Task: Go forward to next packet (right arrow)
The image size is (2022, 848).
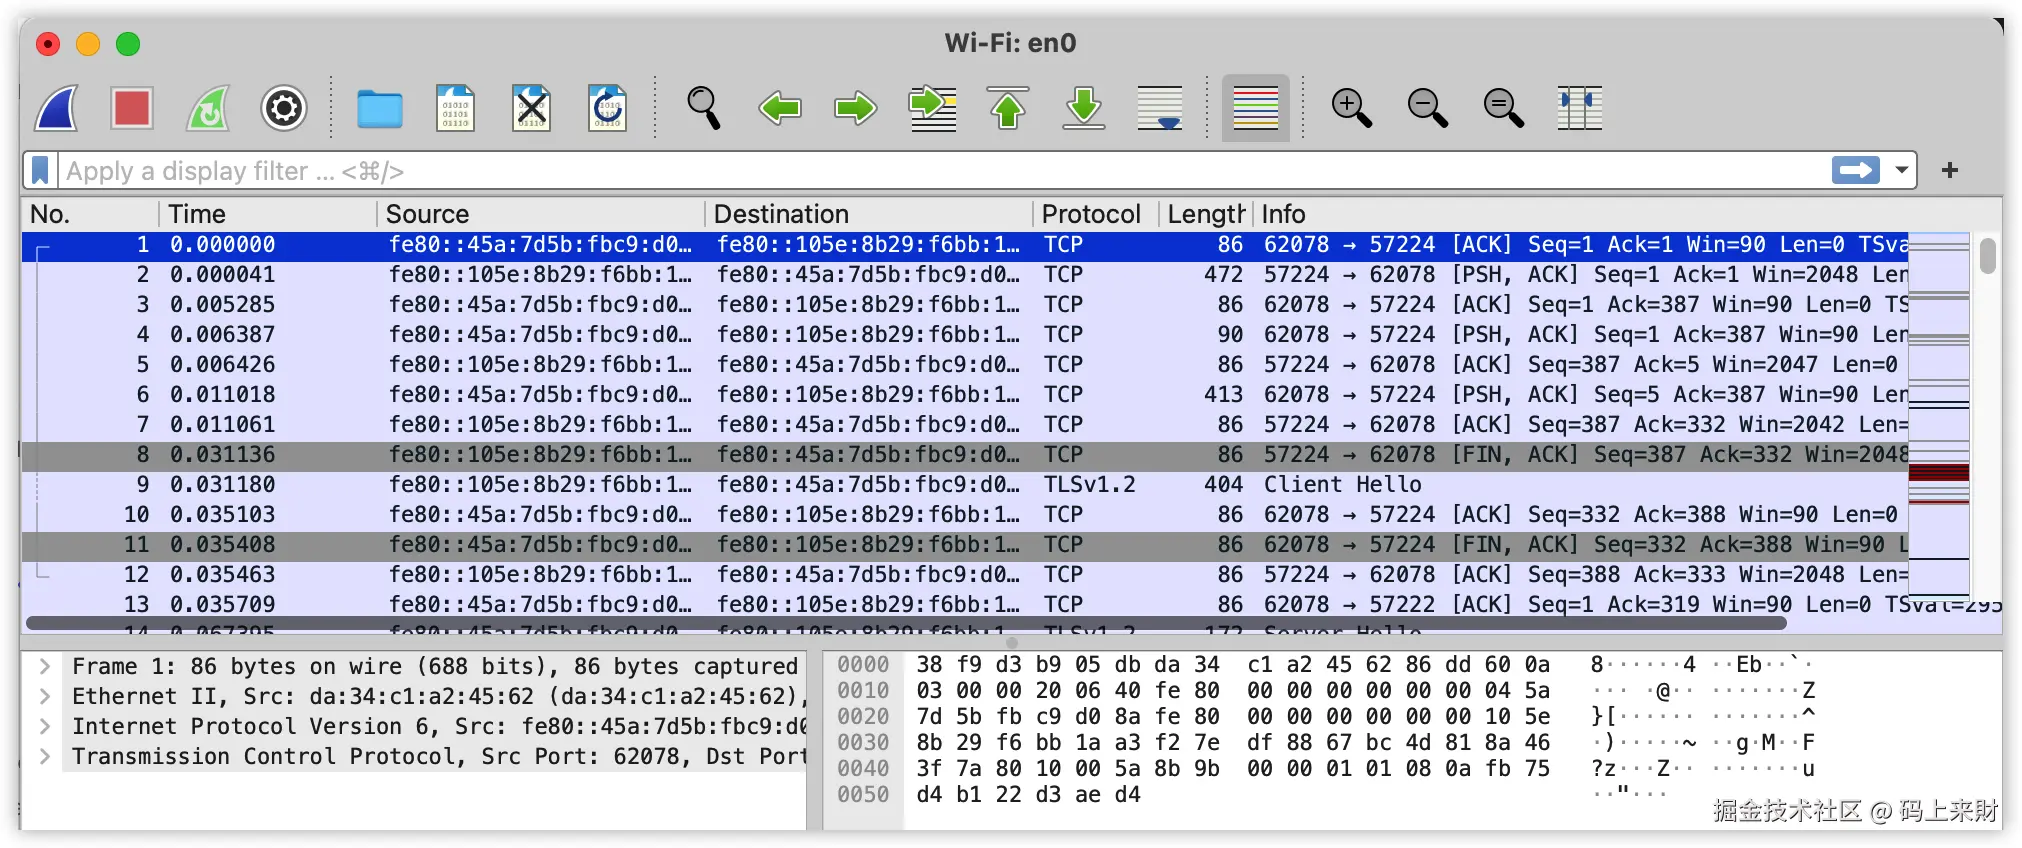Action: pos(856,108)
